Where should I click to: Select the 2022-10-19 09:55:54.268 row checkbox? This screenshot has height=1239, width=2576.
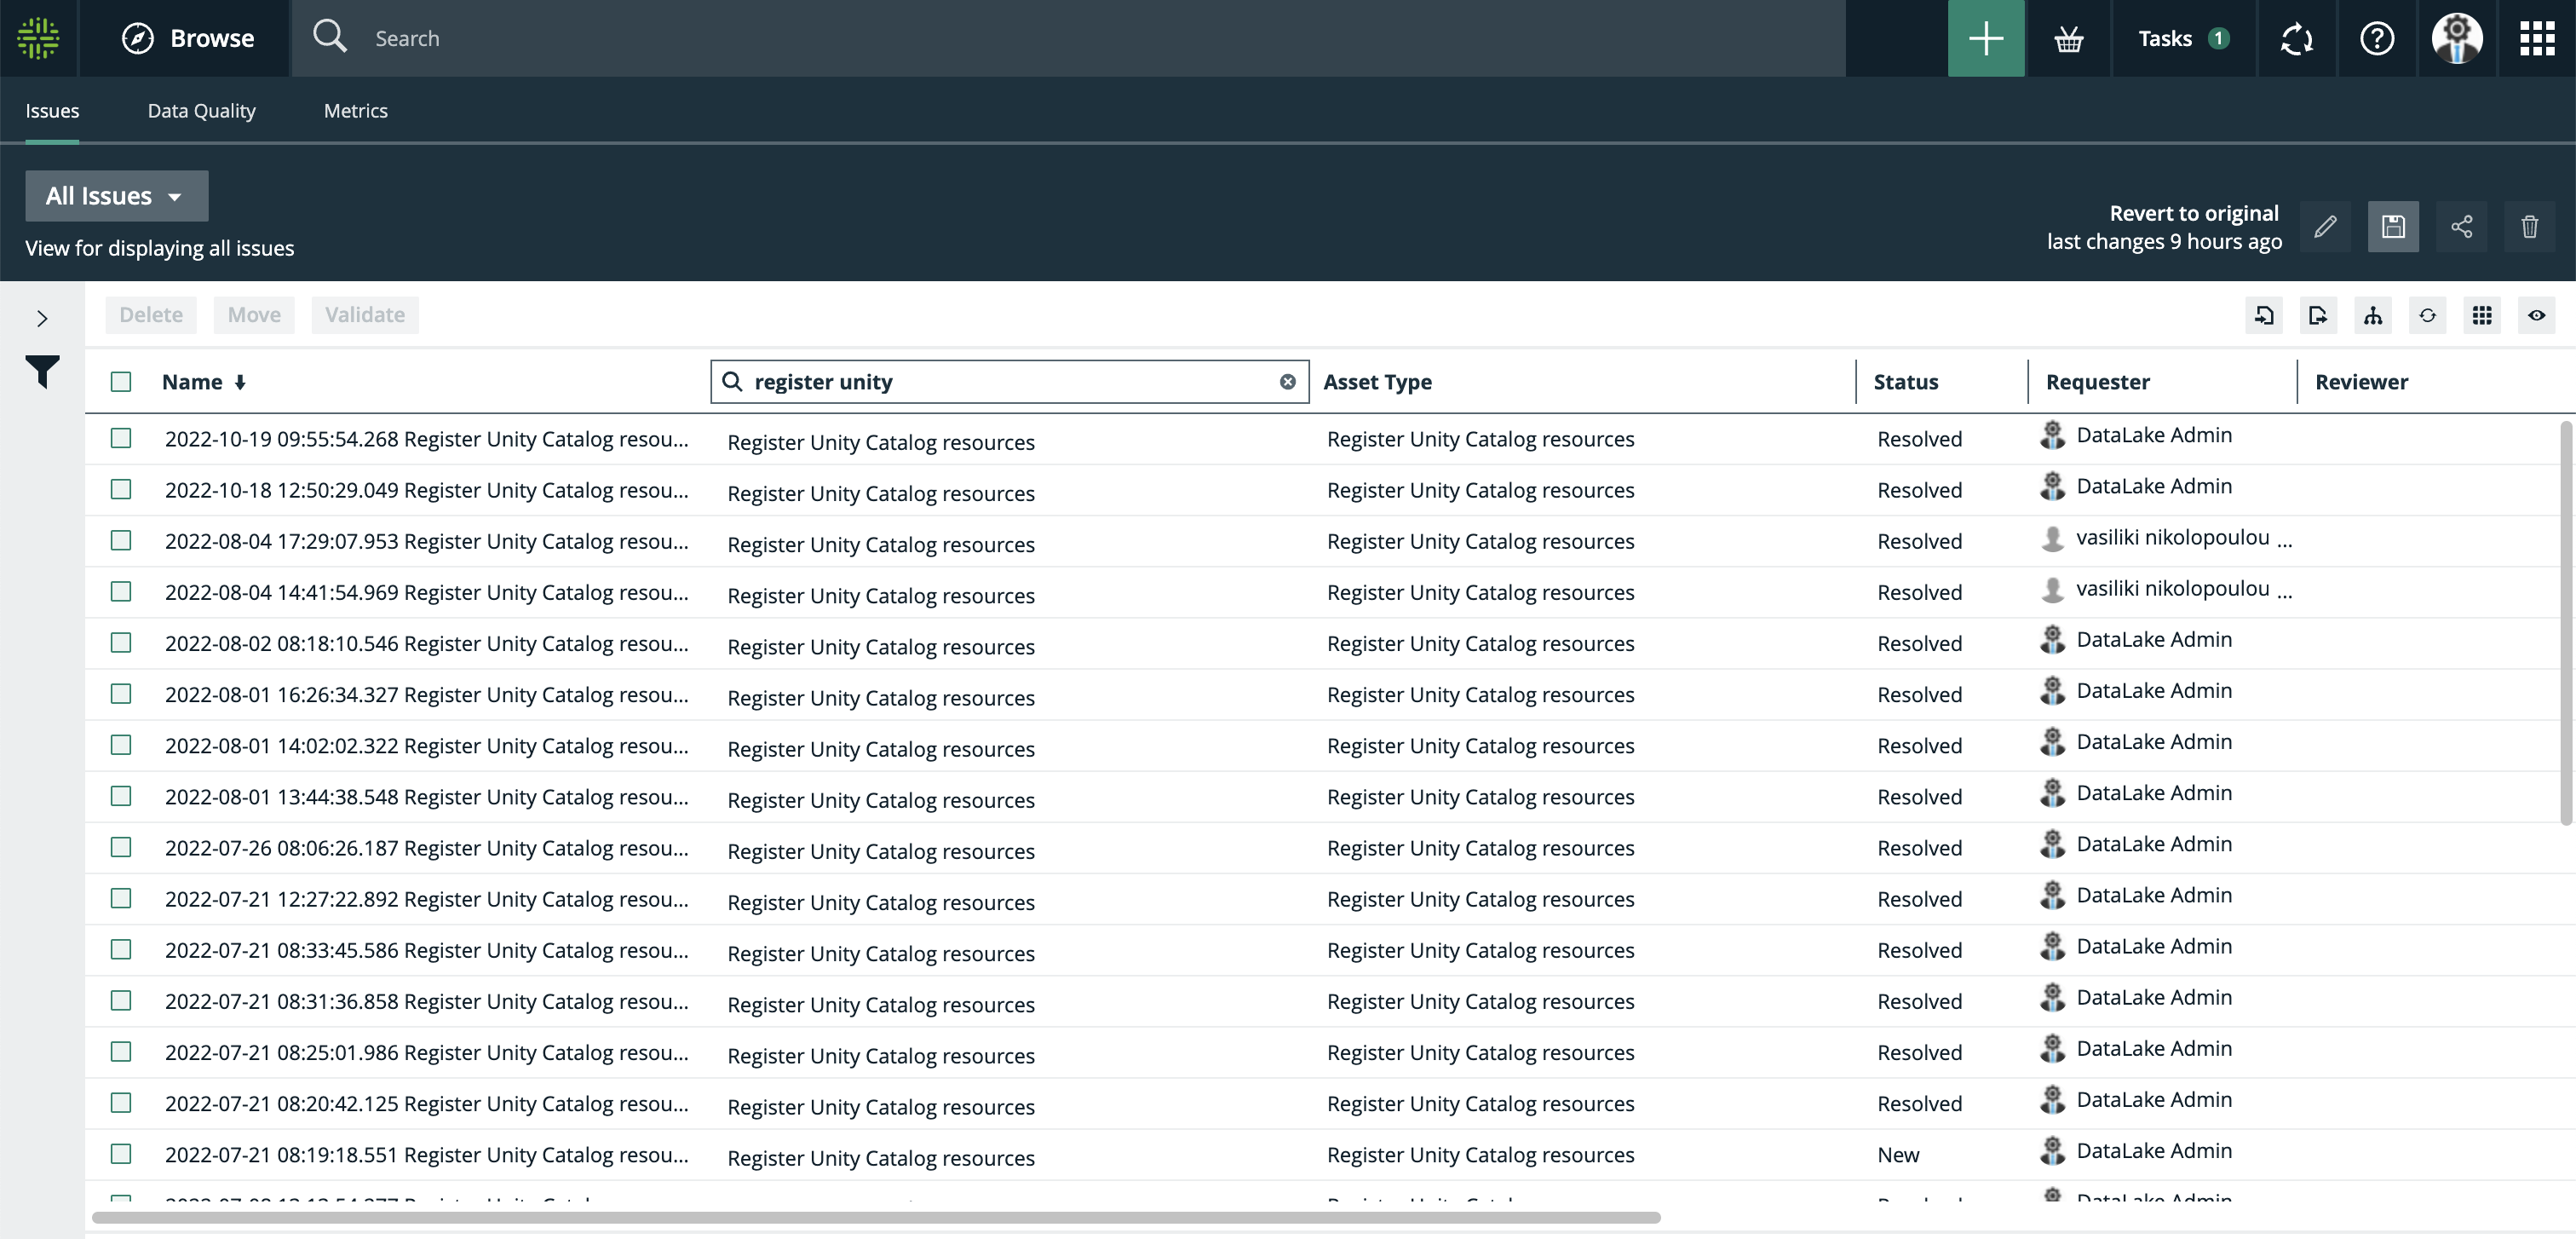tap(121, 438)
